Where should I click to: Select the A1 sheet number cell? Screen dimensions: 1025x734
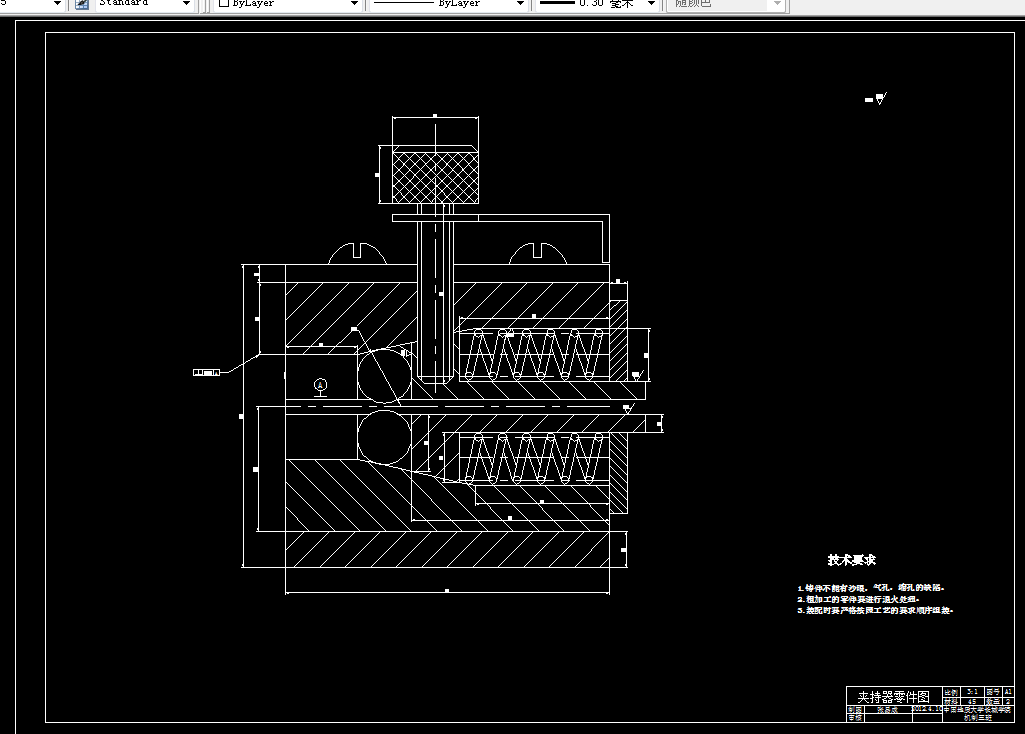[1008, 692]
